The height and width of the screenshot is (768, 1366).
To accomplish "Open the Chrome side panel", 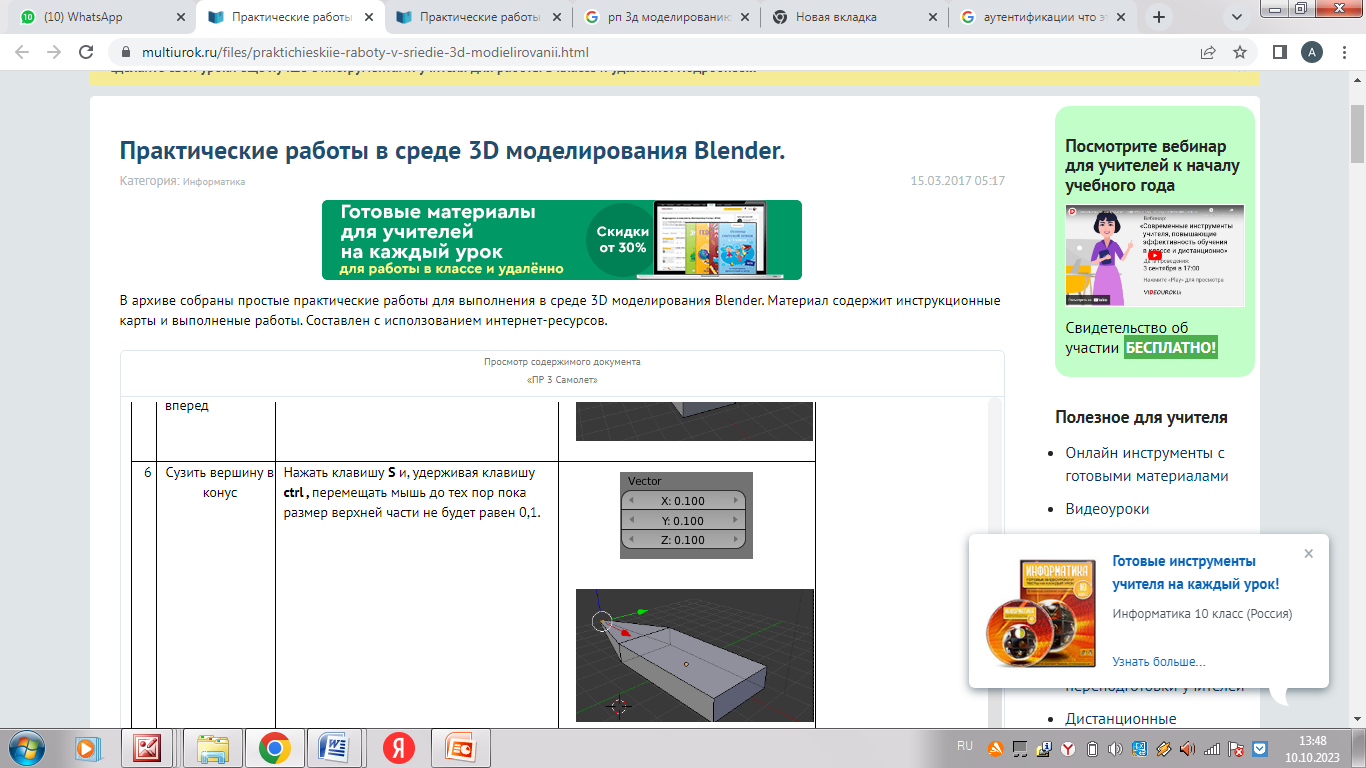I will (1279, 52).
